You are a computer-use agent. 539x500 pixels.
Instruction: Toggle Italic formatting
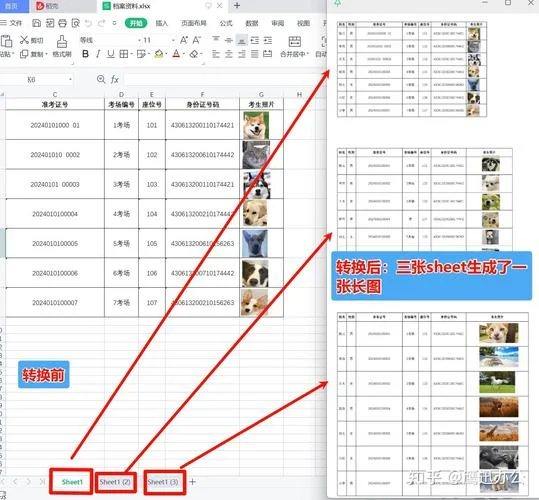[x=98, y=54]
